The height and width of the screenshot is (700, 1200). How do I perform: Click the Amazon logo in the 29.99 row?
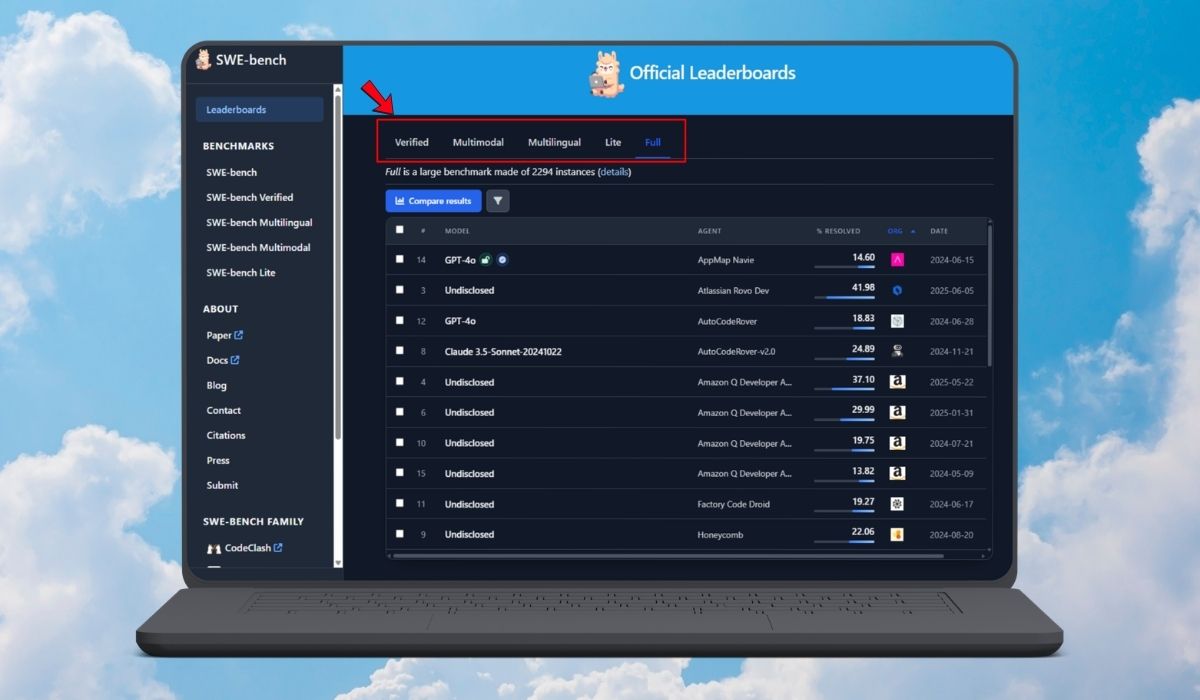[x=898, y=412]
